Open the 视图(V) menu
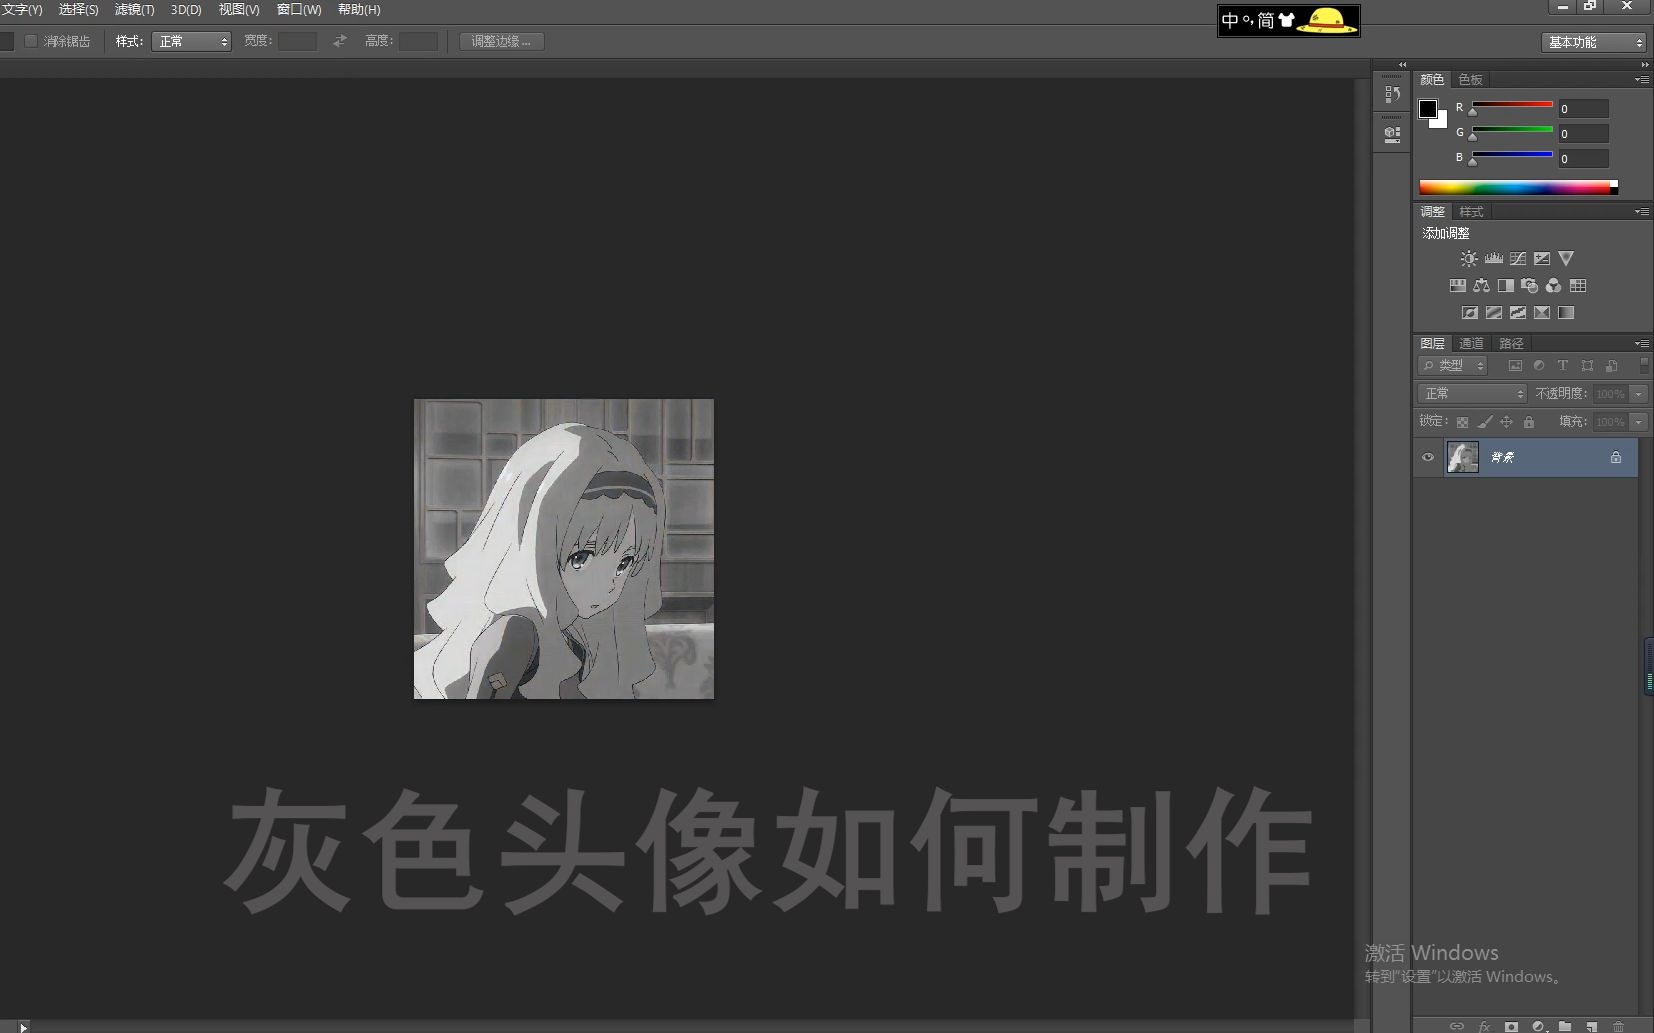 point(239,10)
